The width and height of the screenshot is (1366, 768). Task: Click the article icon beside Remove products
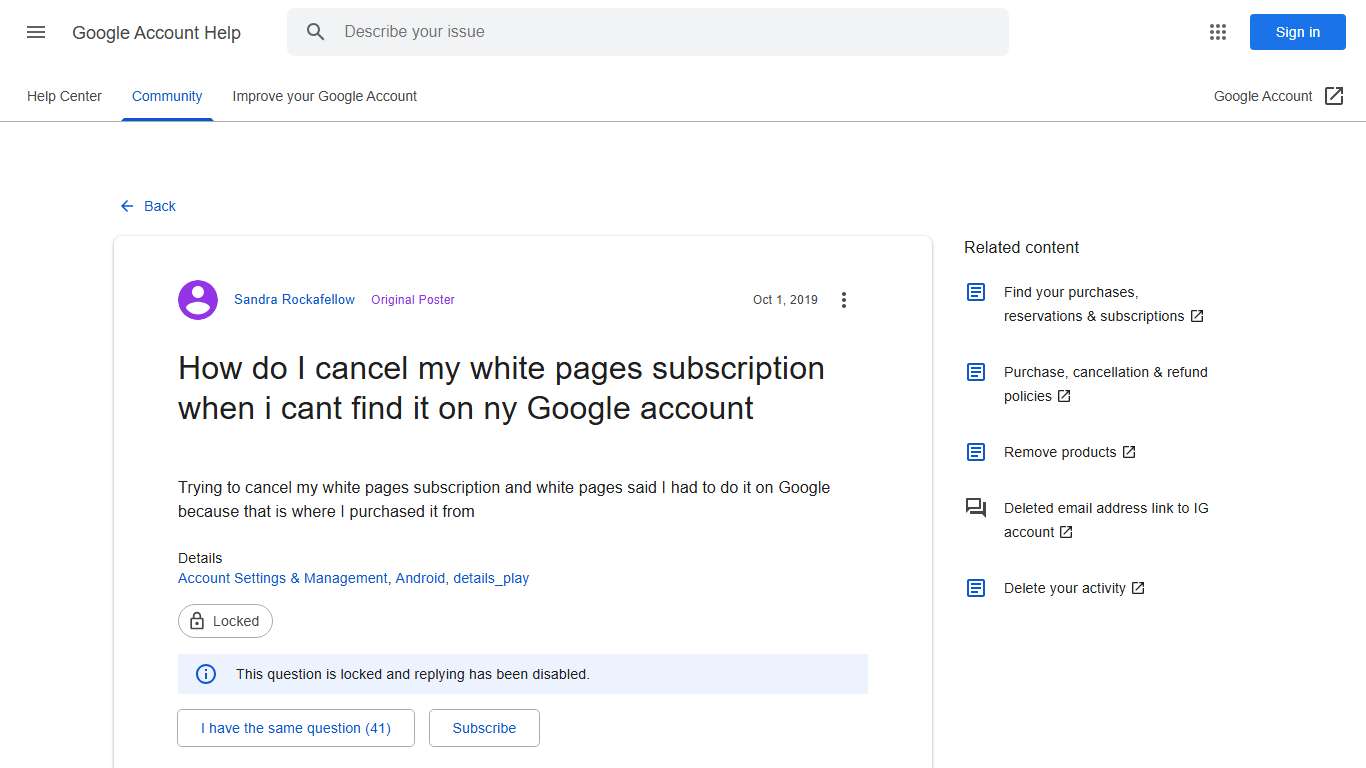point(975,451)
